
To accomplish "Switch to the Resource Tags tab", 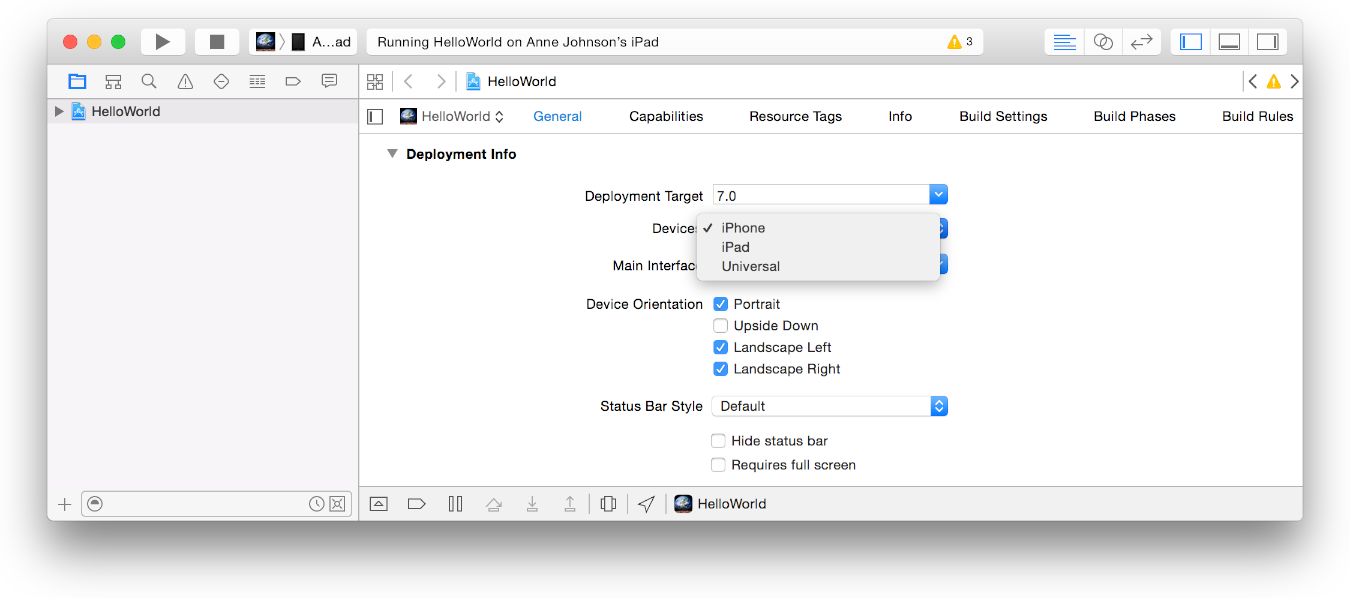I will point(795,116).
